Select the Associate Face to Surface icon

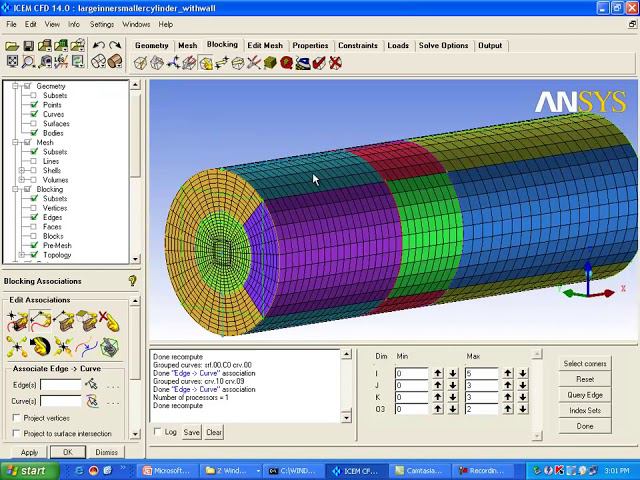[86, 321]
